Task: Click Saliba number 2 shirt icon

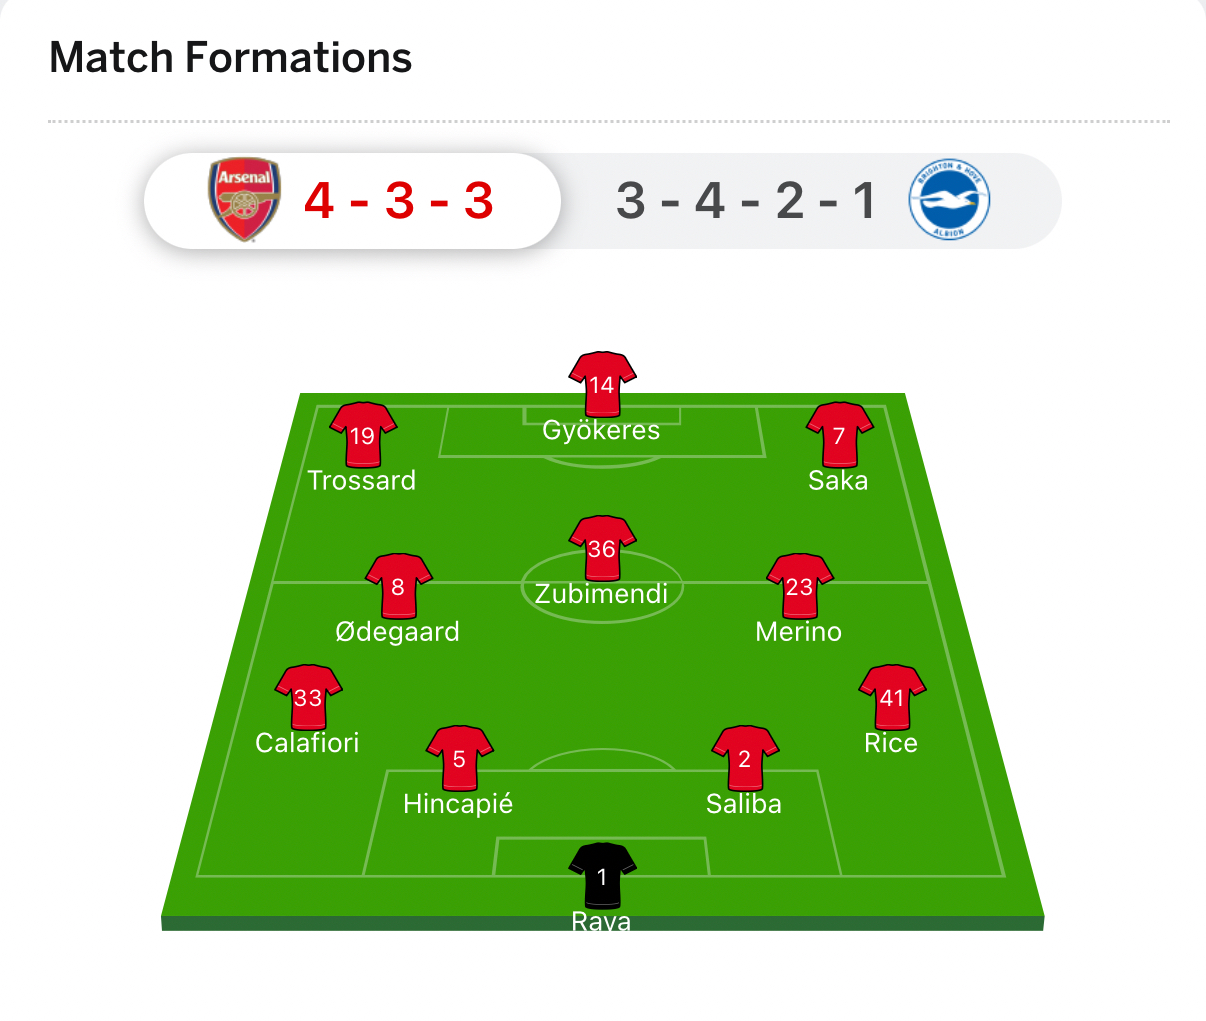Action: point(744,757)
